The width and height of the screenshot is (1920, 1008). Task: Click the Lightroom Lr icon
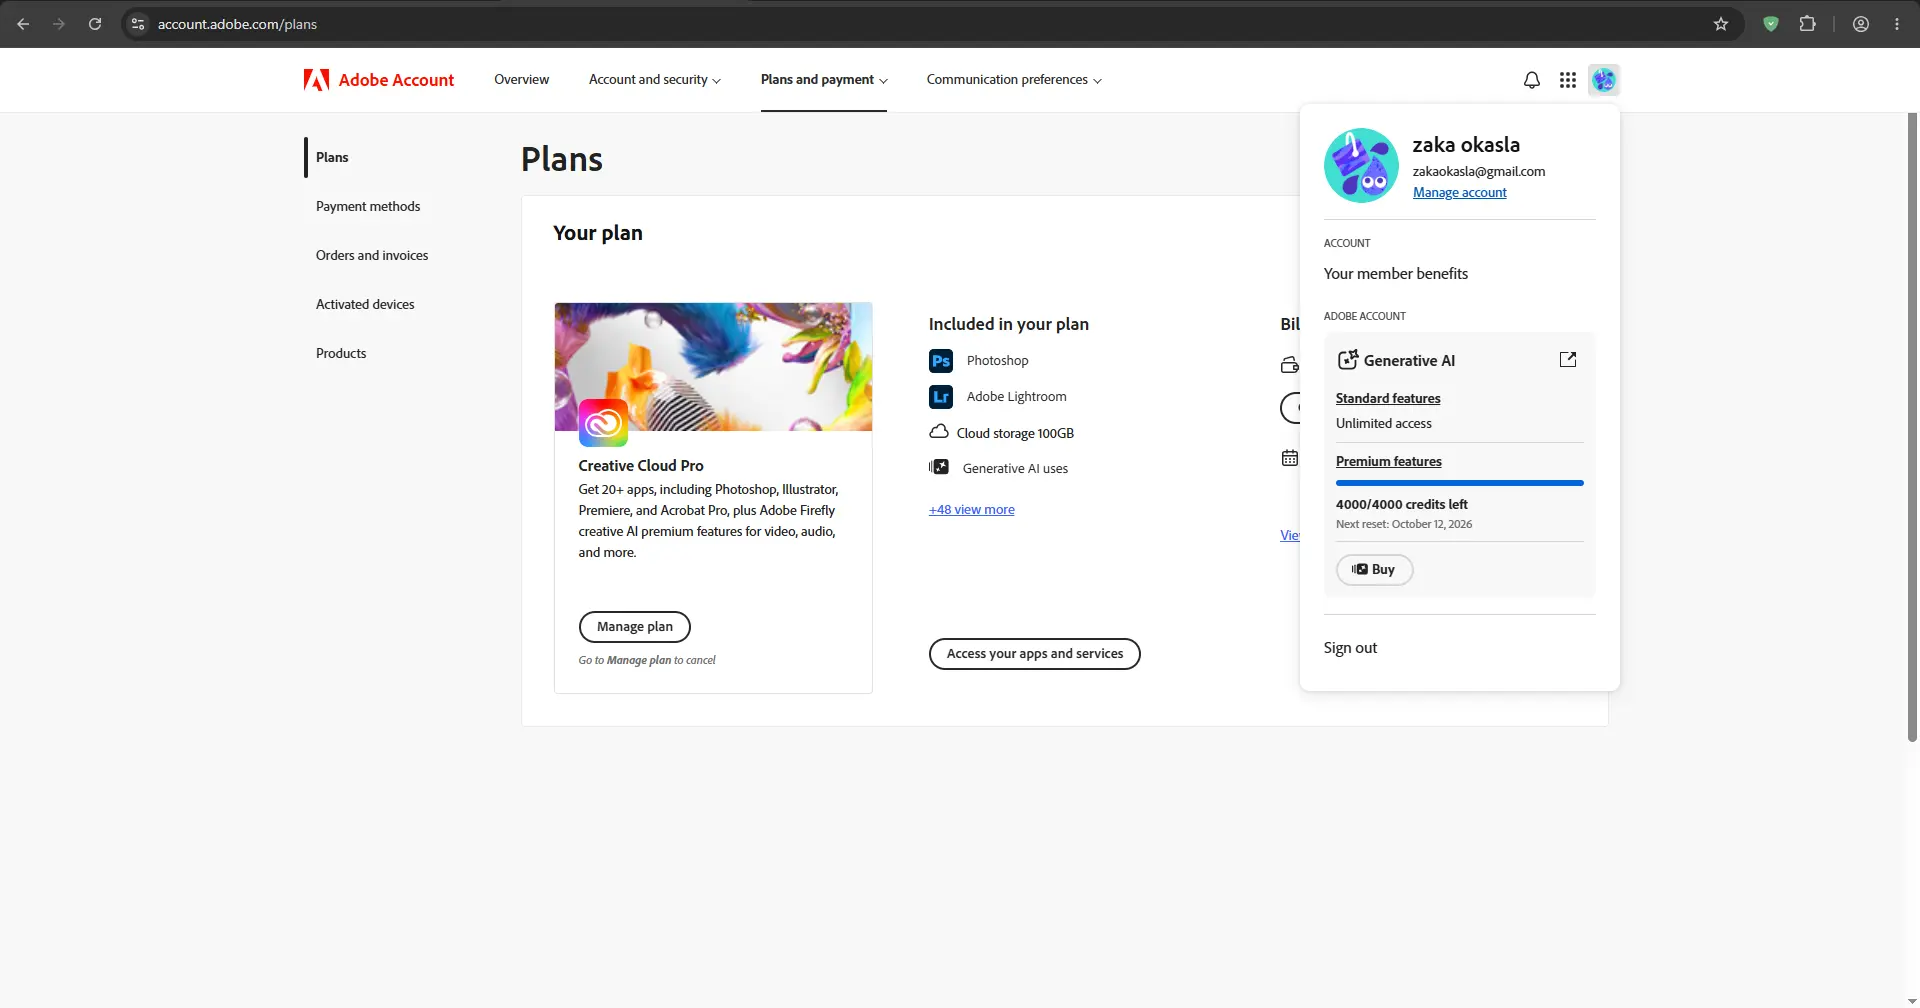[941, 397]
